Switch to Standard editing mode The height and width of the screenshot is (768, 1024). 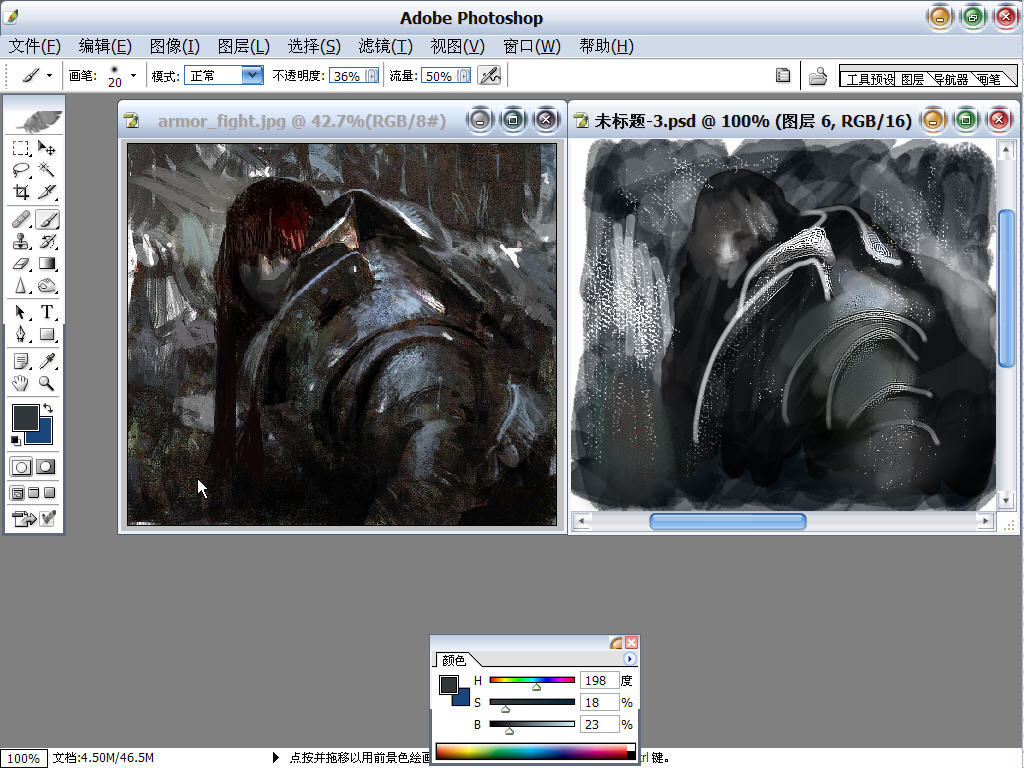pos(21,467)
